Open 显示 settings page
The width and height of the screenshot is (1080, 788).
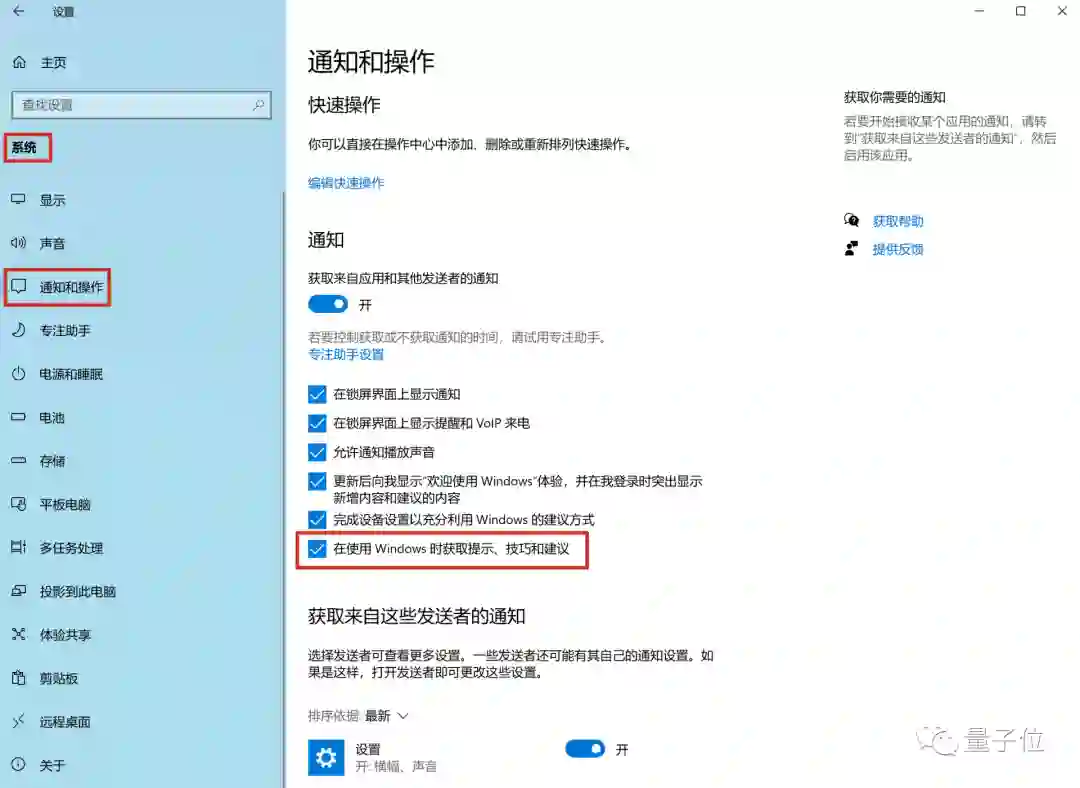pyautogui.click(x=52, y=200)
